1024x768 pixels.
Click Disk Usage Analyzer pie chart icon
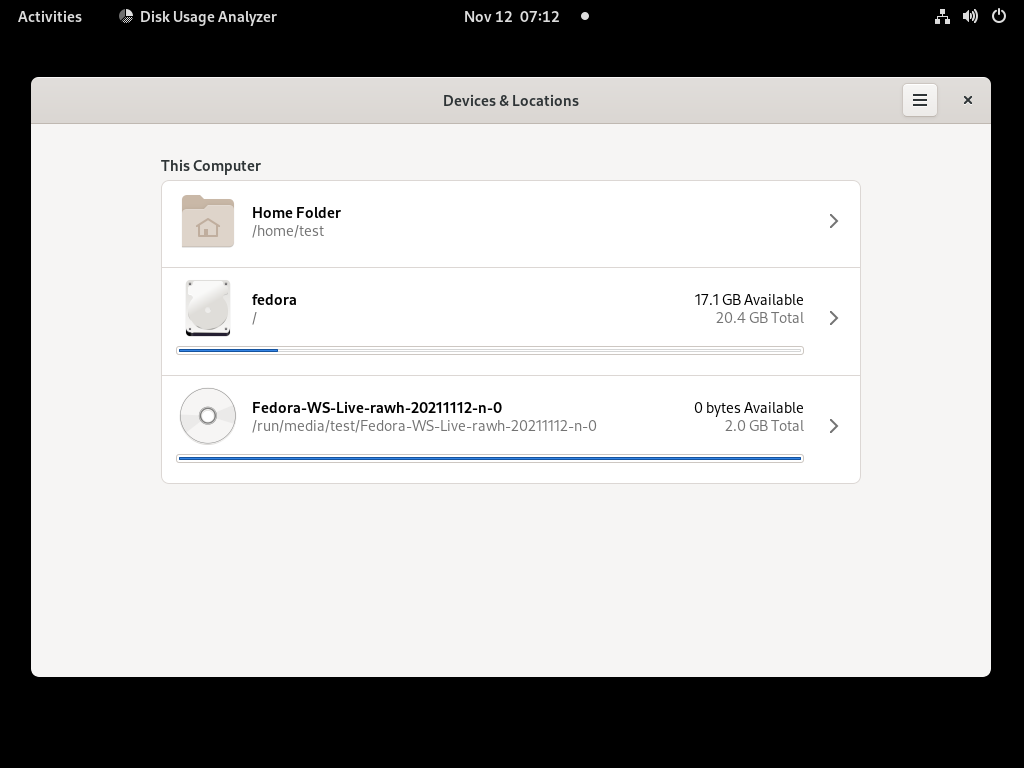pyautogui.click(x=126, y=16)
